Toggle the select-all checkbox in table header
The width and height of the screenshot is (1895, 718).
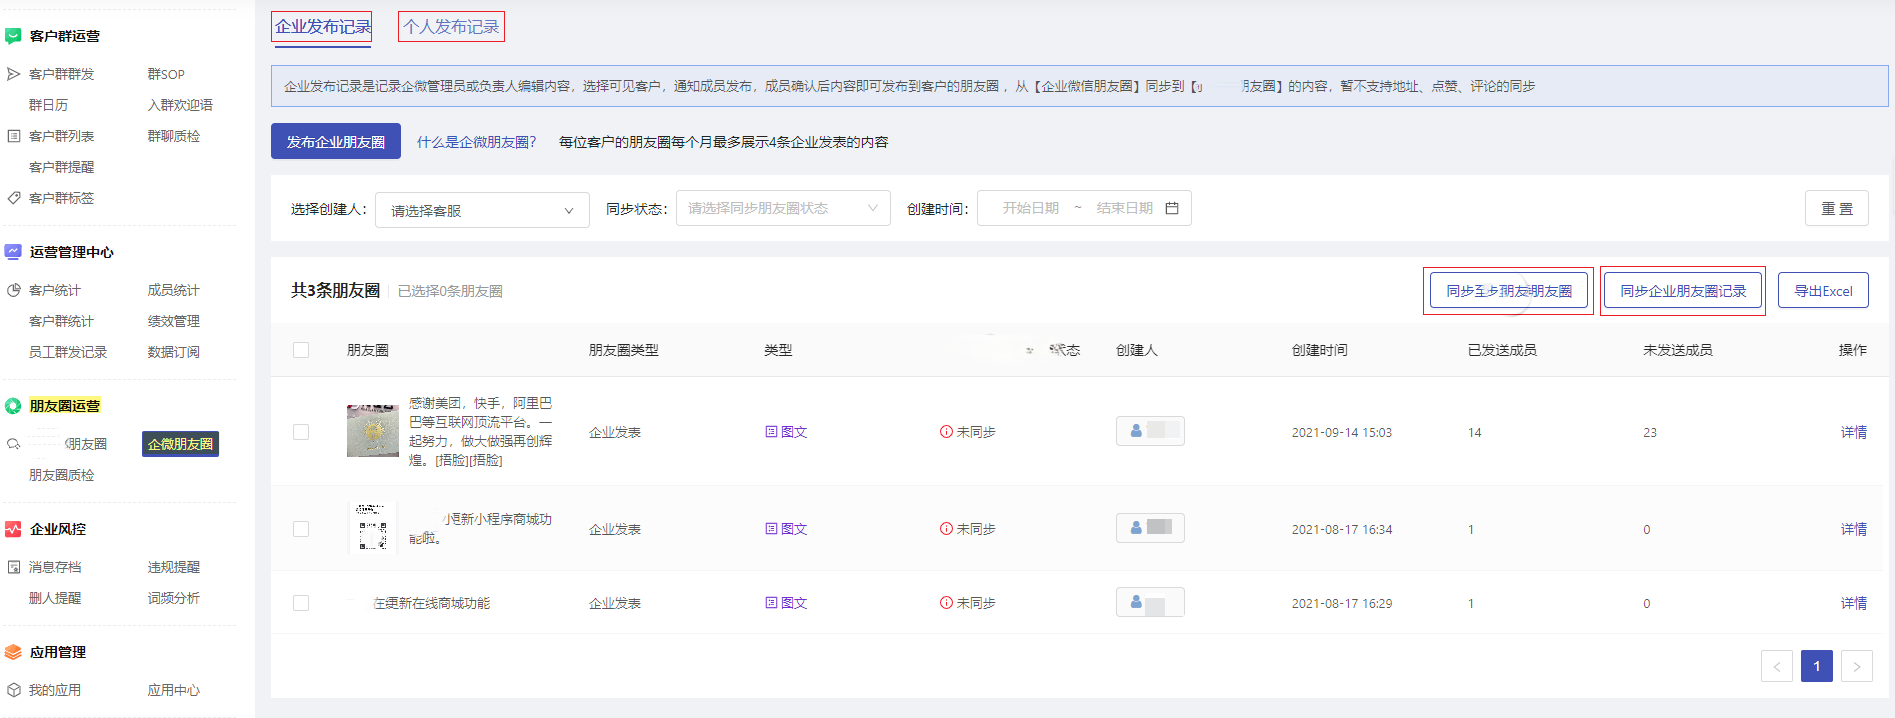coord(301,350)
